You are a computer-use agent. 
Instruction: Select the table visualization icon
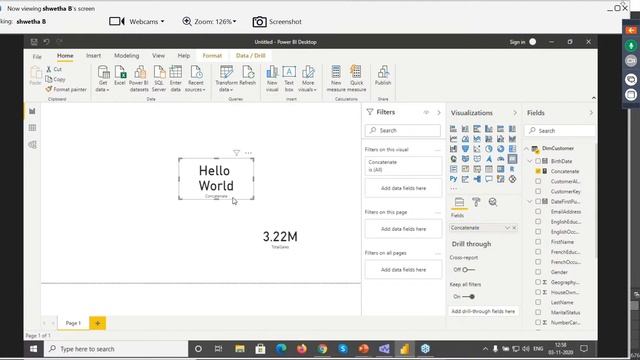pyautogui.click(x=489, y=169)
